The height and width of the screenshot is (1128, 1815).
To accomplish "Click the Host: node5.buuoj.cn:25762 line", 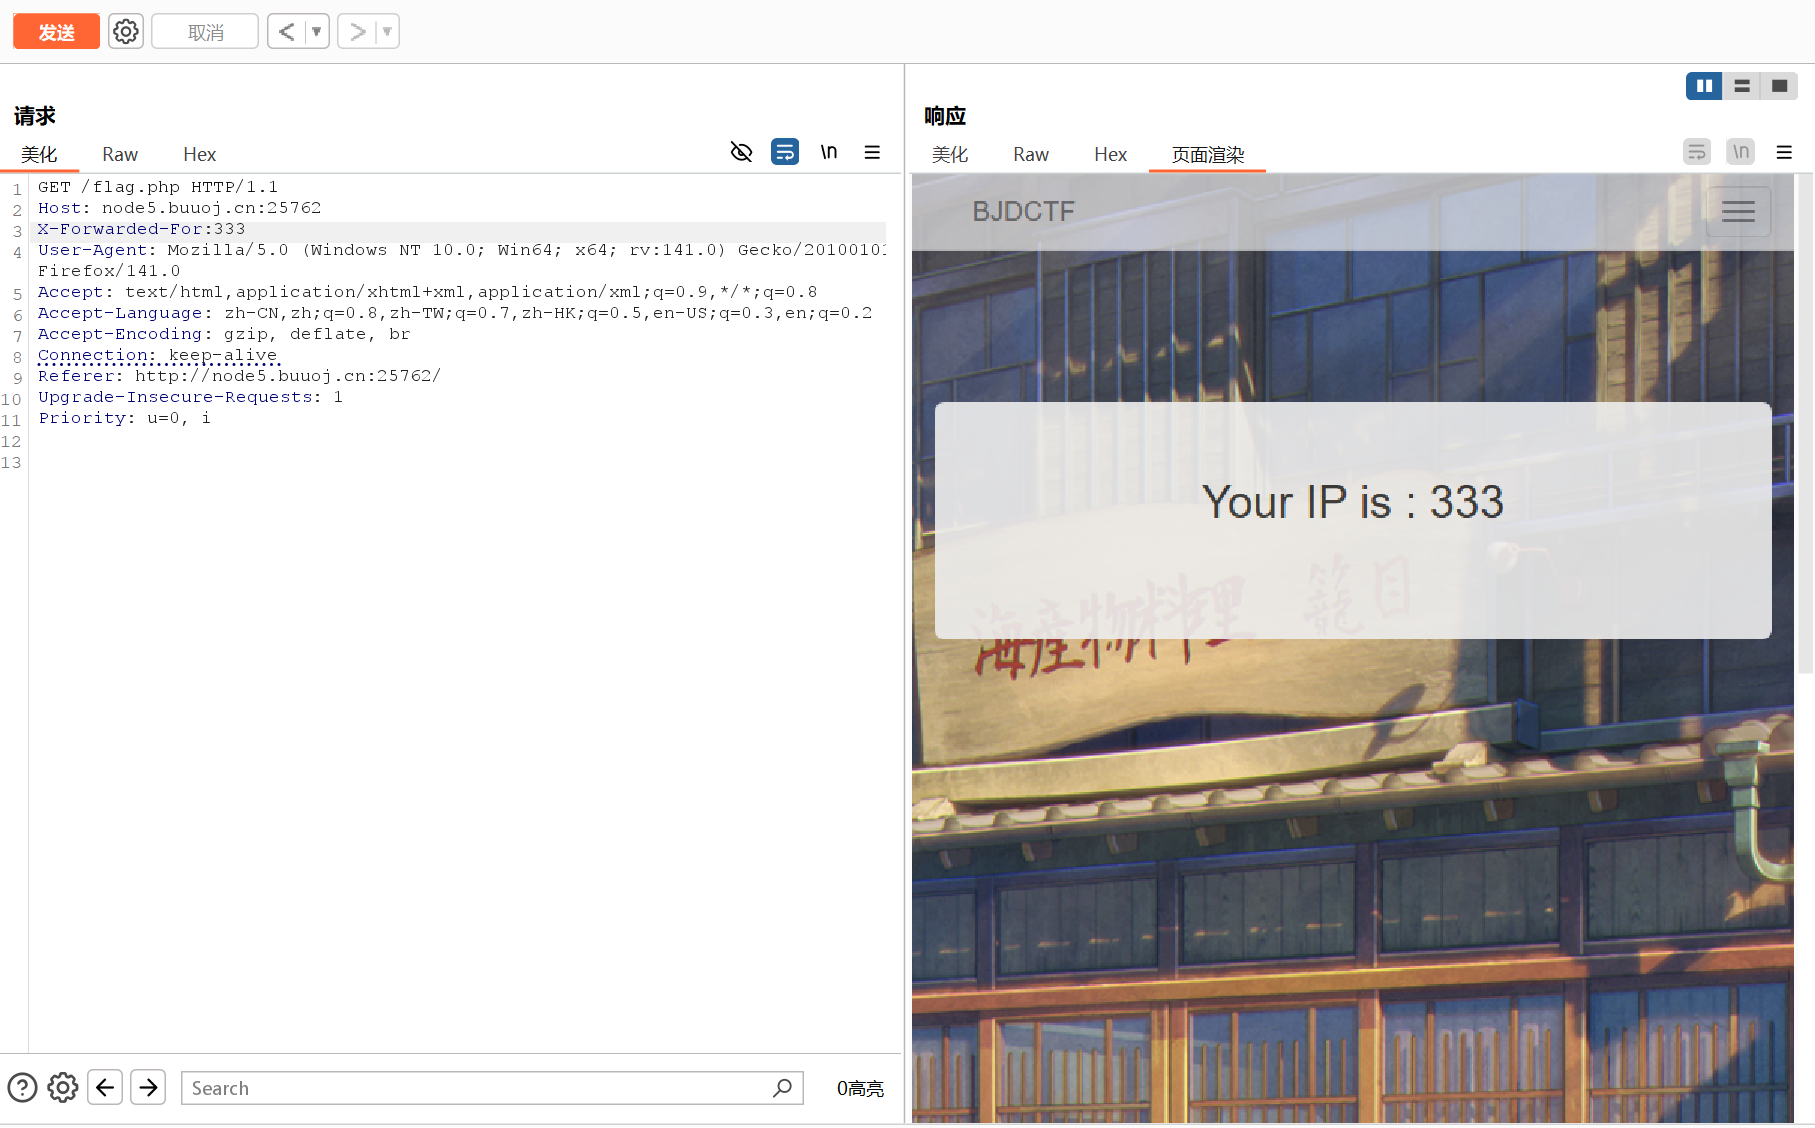I will 180,208.
